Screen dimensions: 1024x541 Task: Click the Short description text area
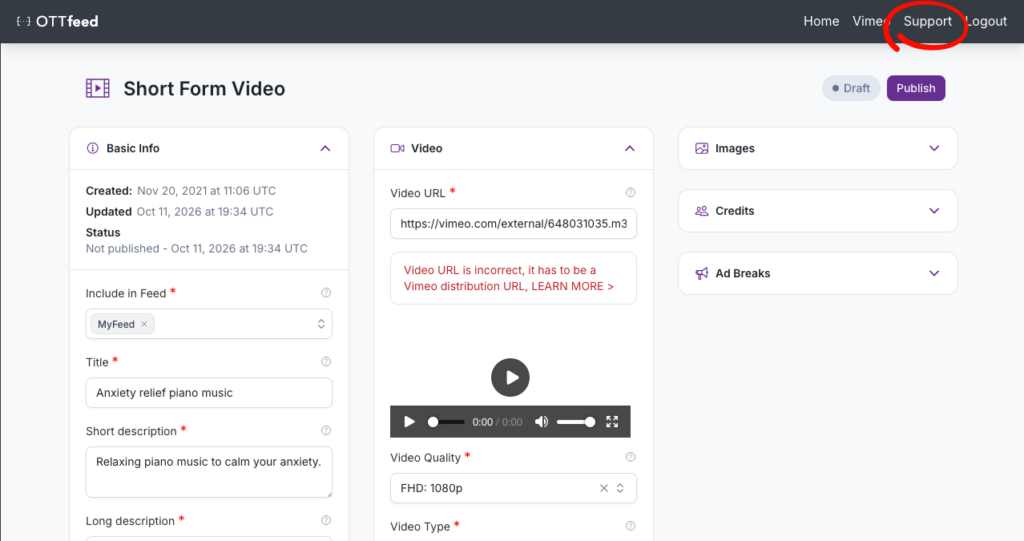tap(209, 472)
